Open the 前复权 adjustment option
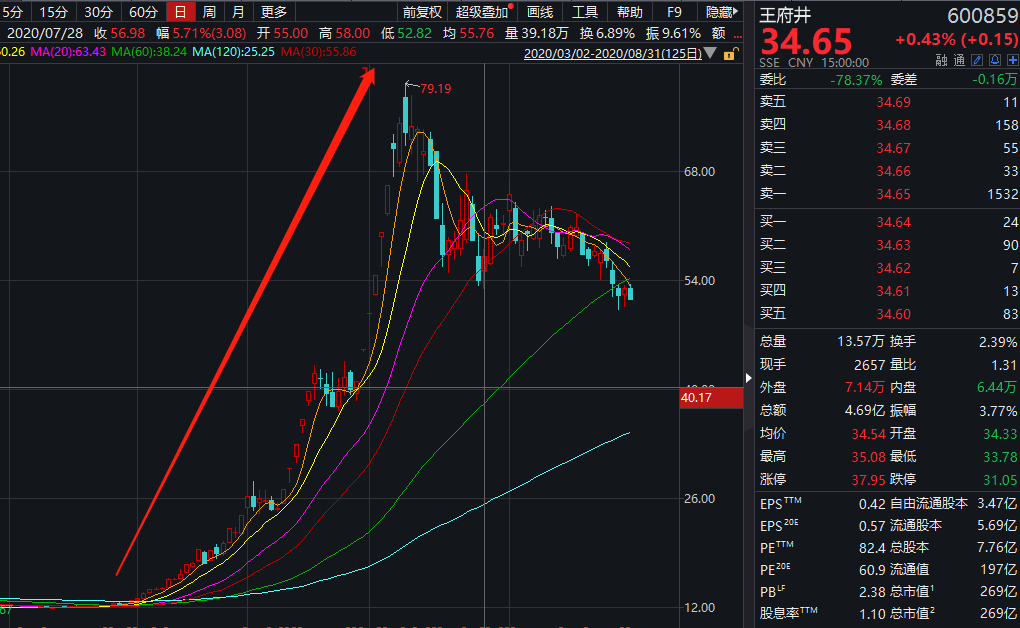Screen dimensions: 1020x628 click(422, 12)
